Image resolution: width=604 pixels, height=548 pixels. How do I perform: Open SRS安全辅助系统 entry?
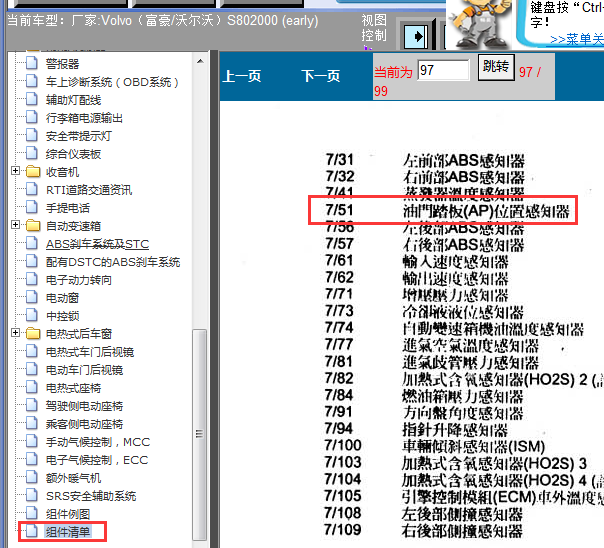point(91,496)
